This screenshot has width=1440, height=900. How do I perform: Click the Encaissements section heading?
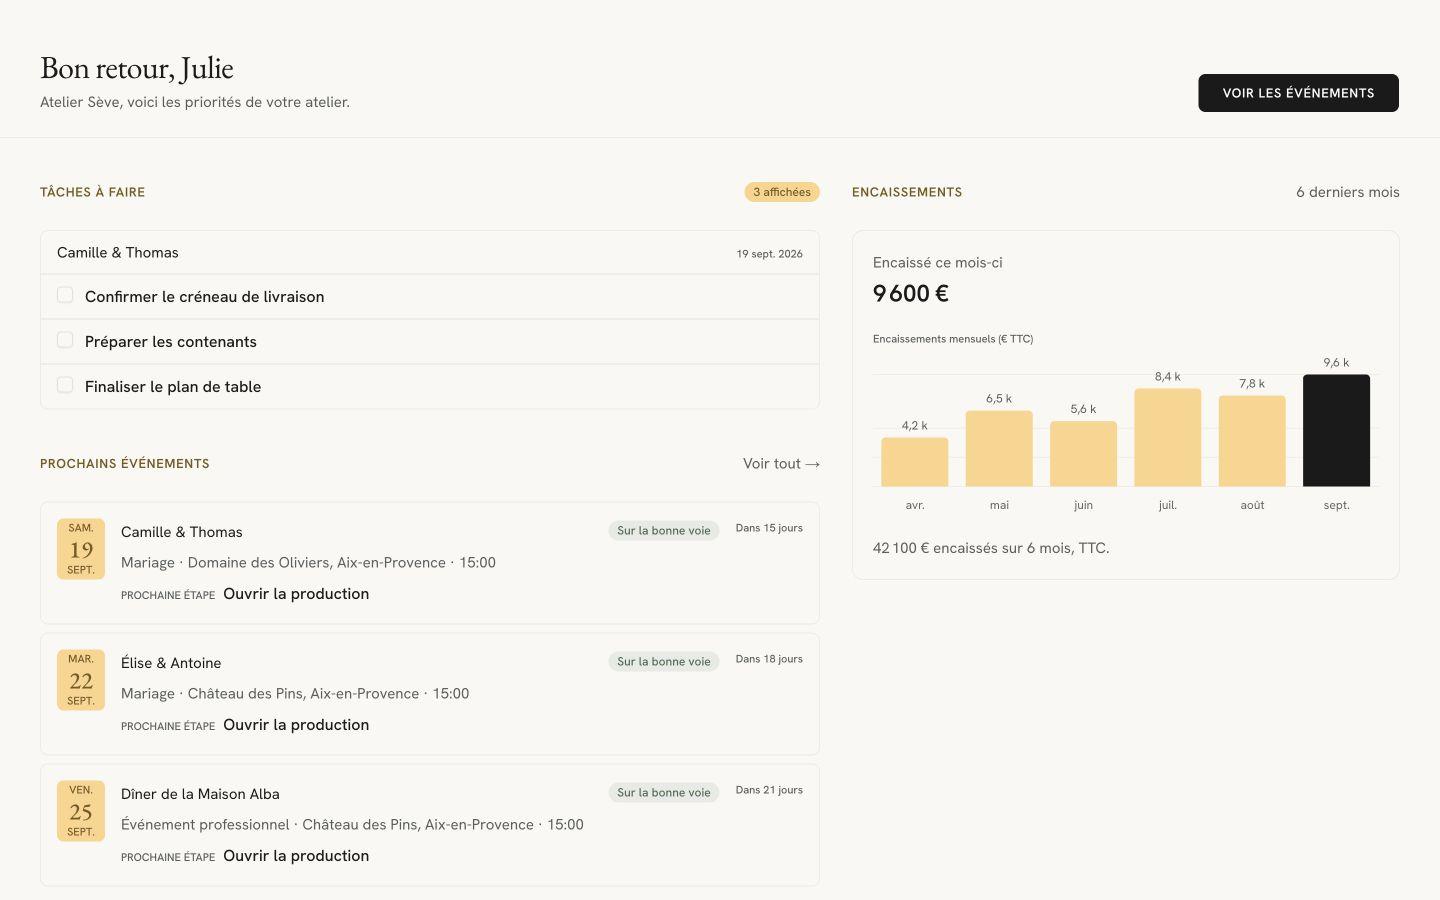pyautogui.click(x=907, y=192)
